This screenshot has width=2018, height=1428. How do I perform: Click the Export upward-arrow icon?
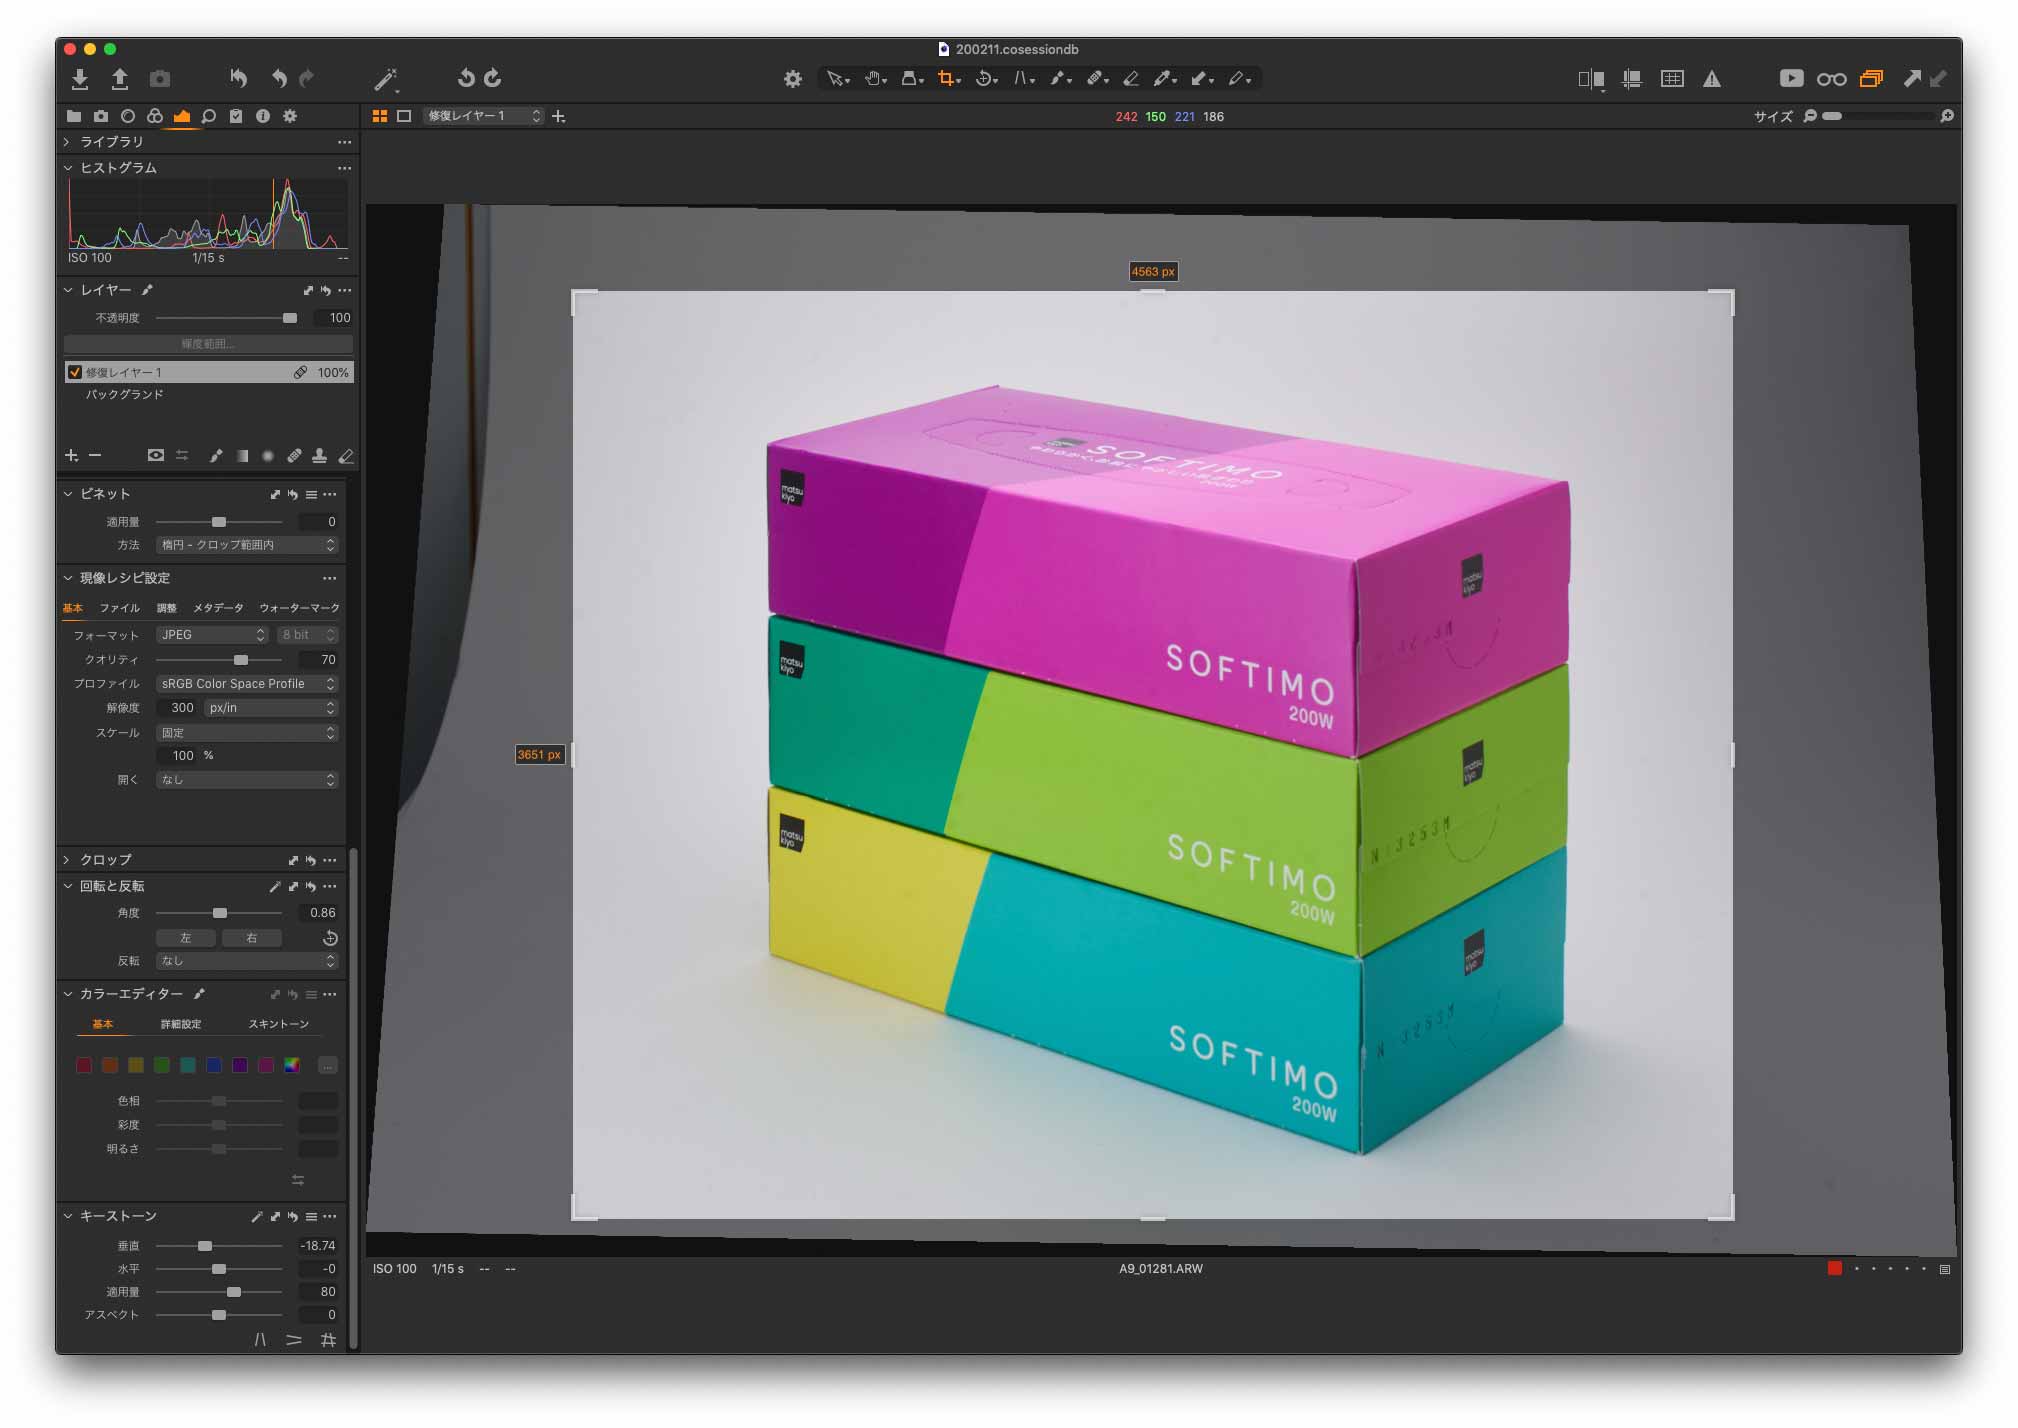tap(120, 79)
